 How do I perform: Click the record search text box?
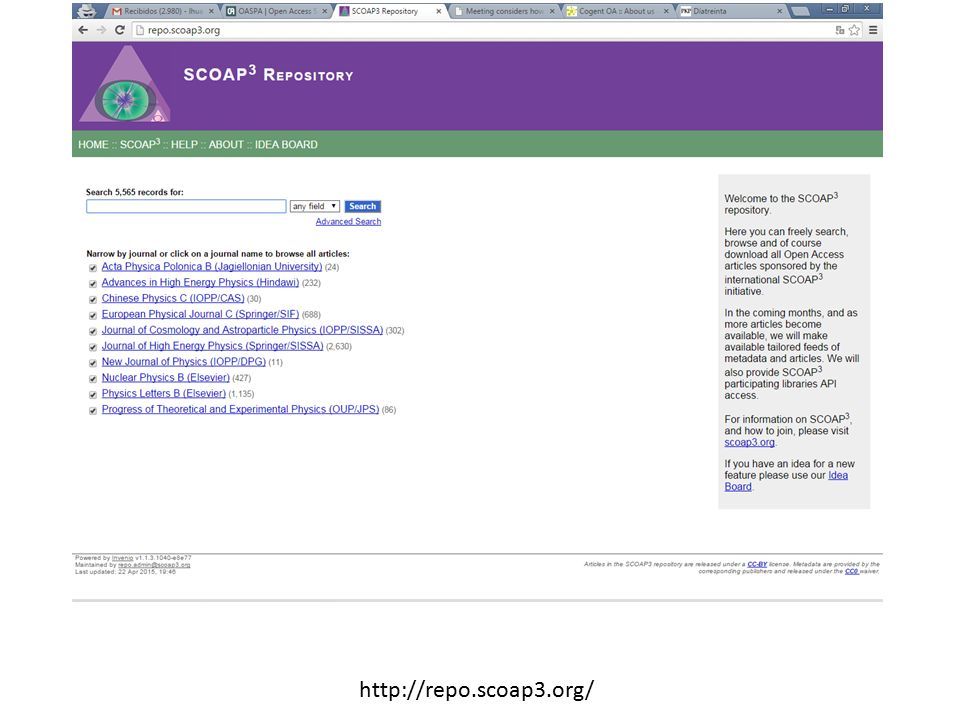tap(186, 206)
